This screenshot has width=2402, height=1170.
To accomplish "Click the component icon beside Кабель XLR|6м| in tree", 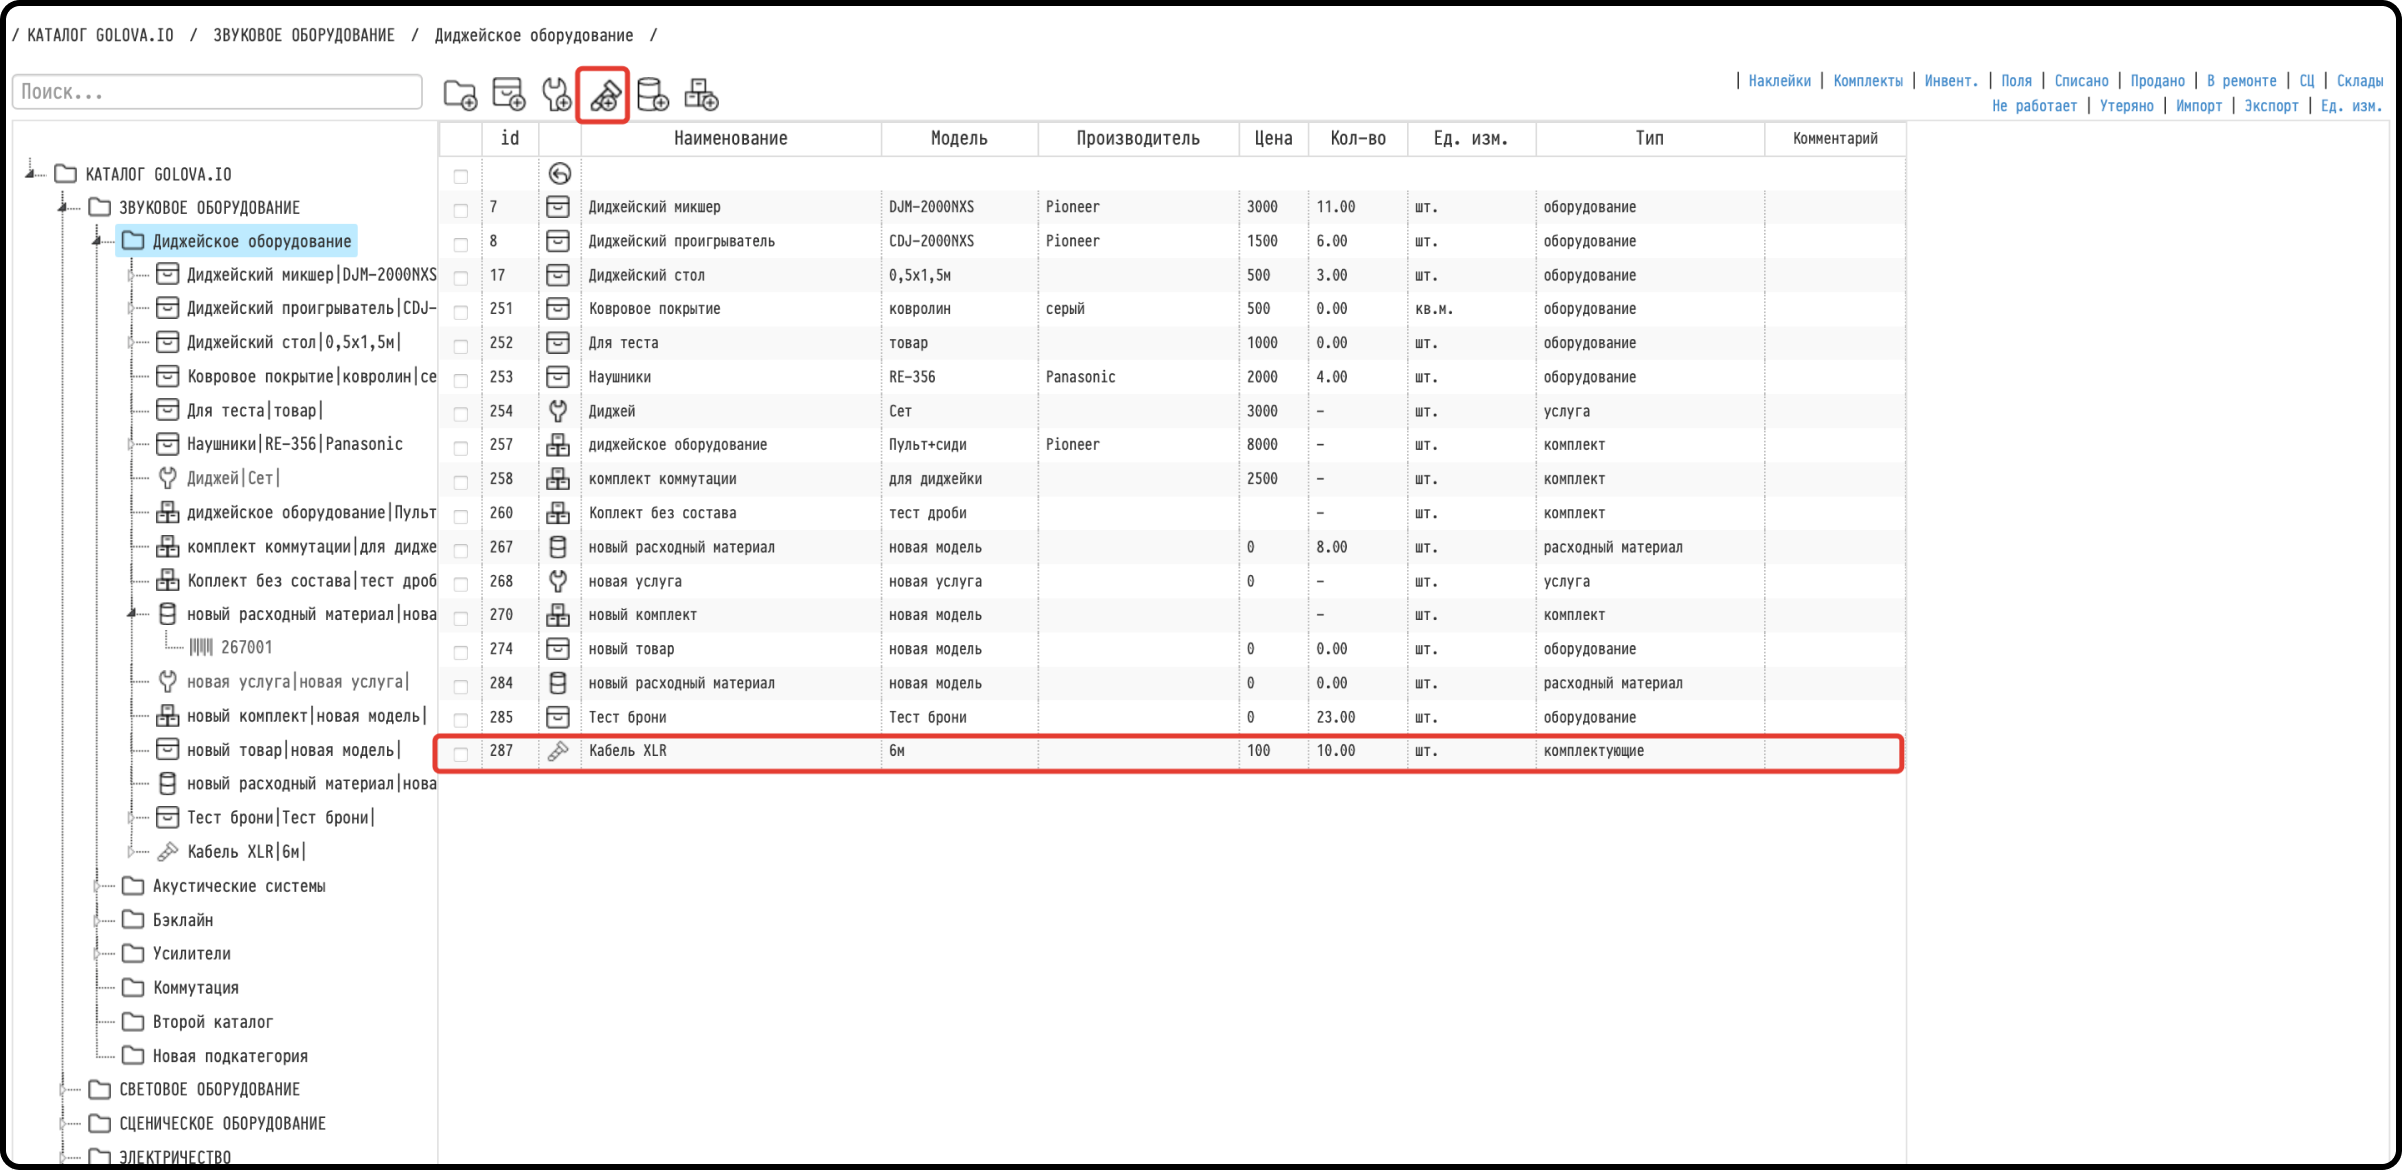I will point(168,852).
